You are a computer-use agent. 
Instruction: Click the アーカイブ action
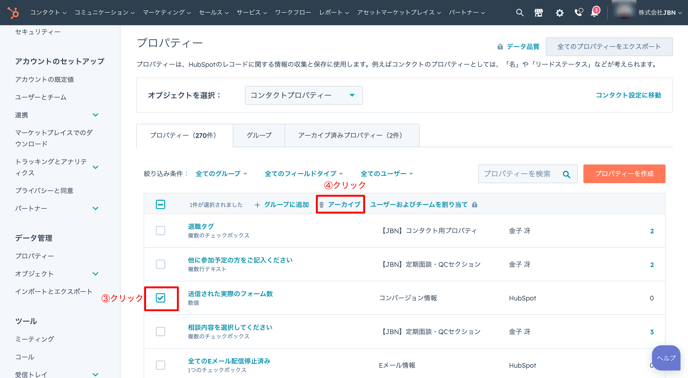340,205
